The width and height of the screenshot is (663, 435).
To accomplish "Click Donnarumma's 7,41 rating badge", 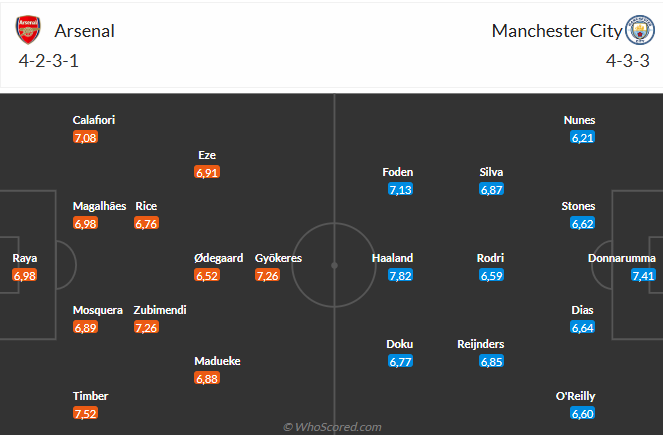I will point(643,275).
